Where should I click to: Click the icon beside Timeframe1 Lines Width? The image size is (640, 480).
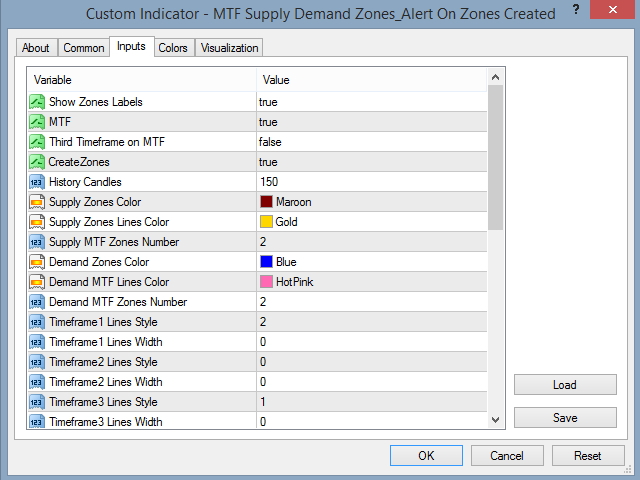click(37, 342)
